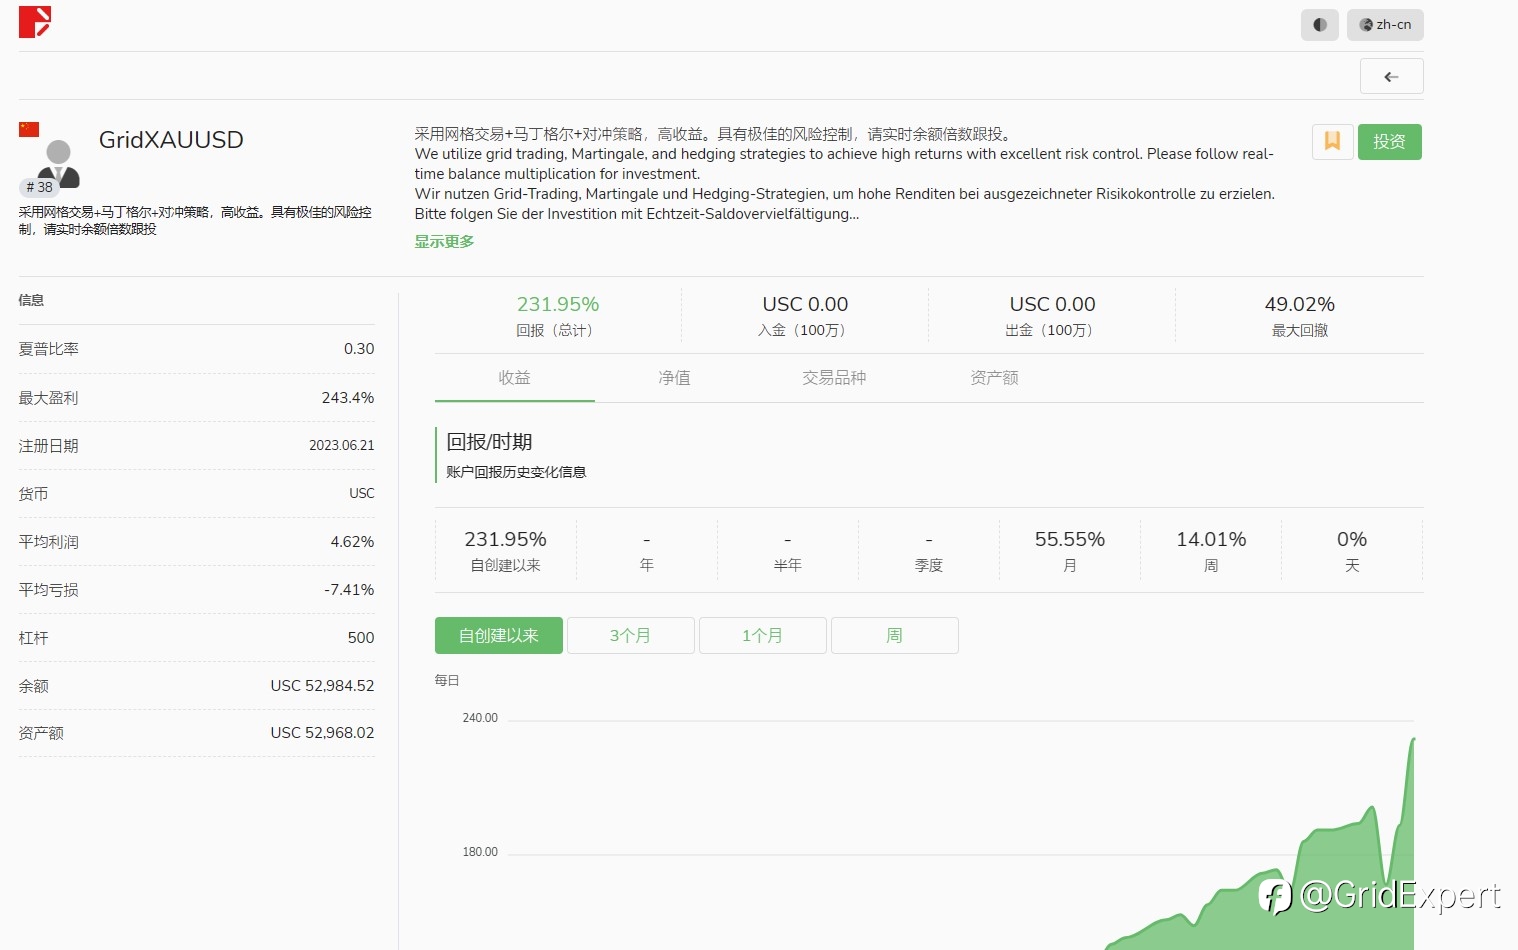This screenshot has height=950, width=1518.
Task: Toggle the dark mode contrast icon
Action: point(1319,25)
